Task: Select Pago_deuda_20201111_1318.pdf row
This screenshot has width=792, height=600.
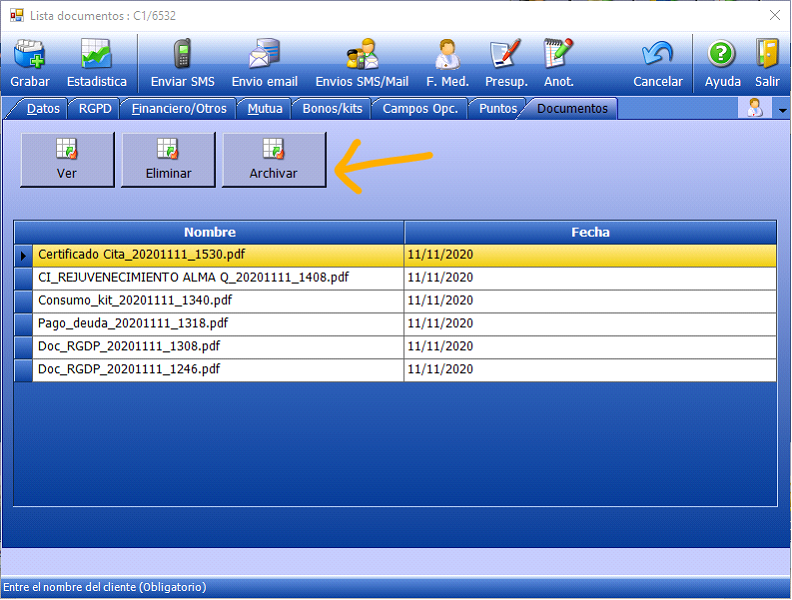Action: tap(133, 323)
